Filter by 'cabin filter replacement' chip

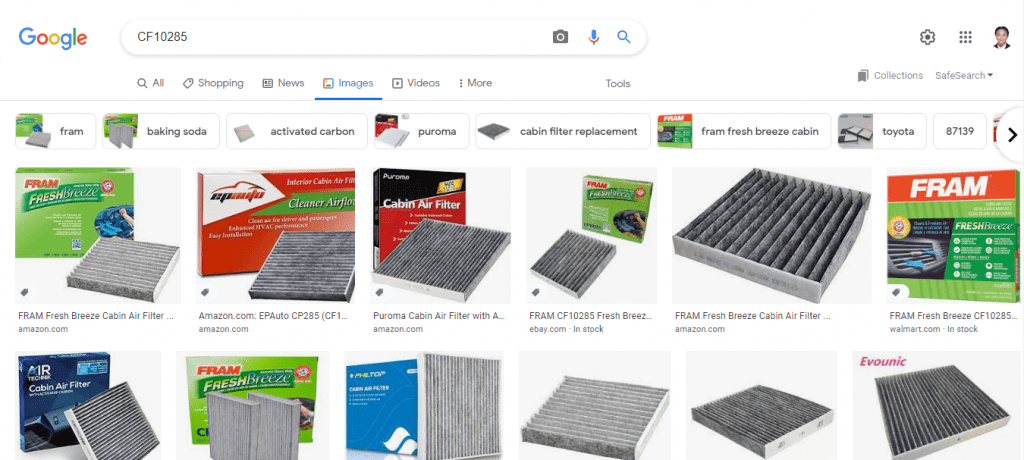(x=563, y=131)
